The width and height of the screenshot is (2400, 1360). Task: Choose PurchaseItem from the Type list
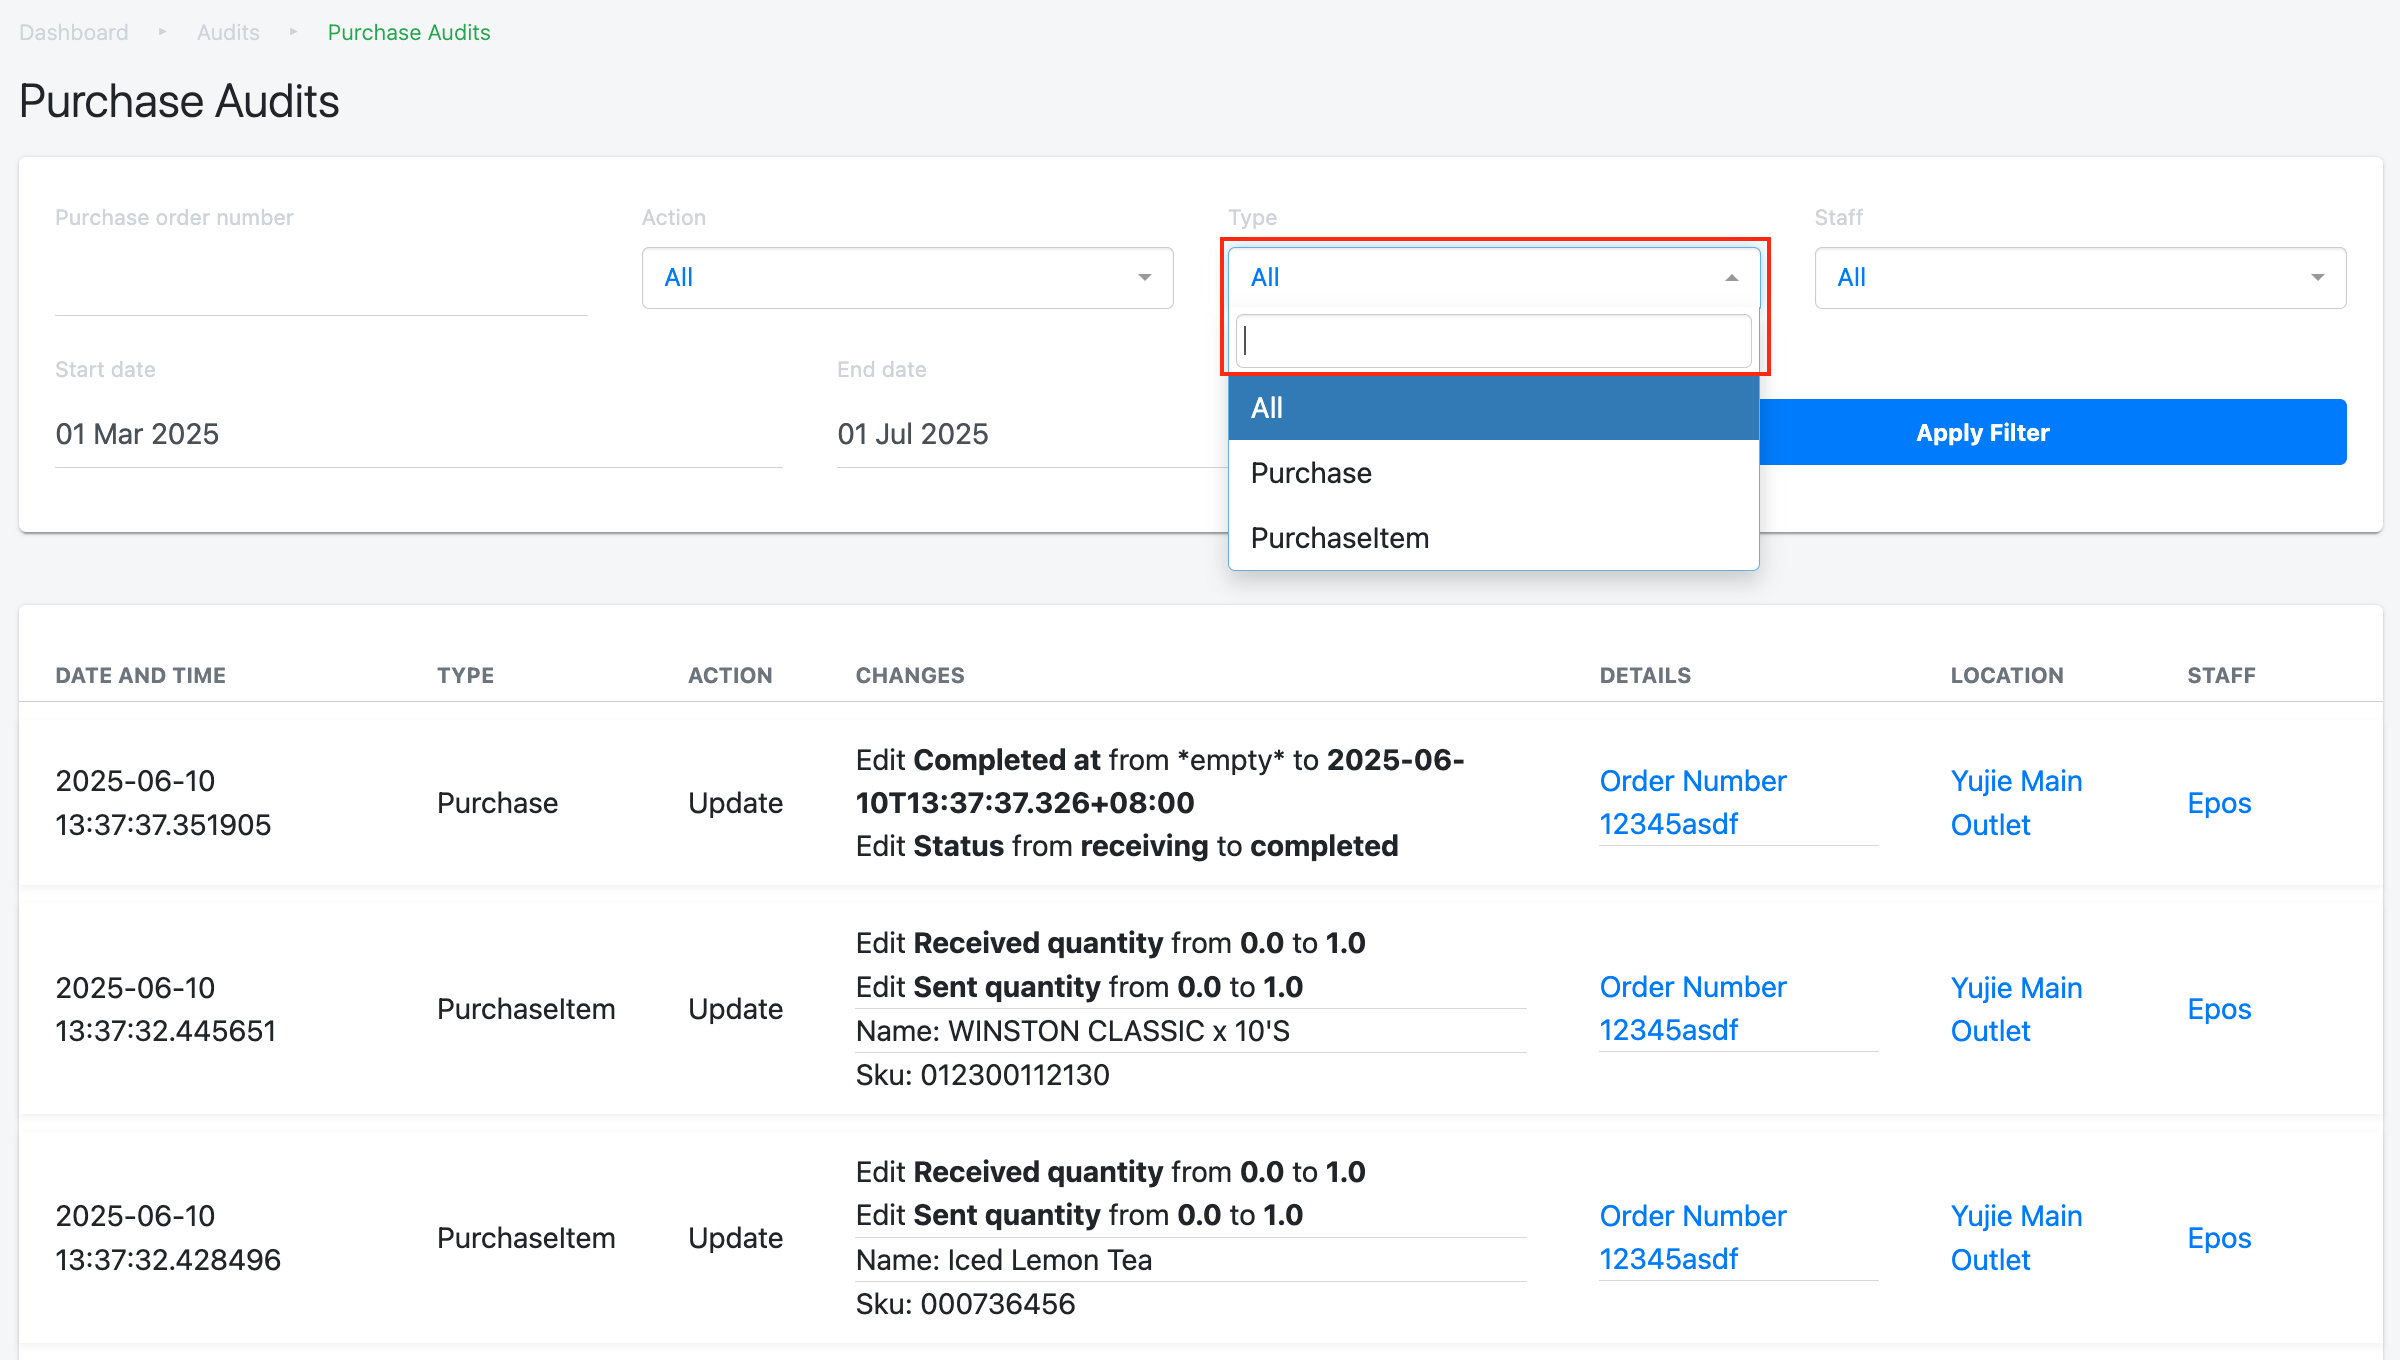(1492, 538)
